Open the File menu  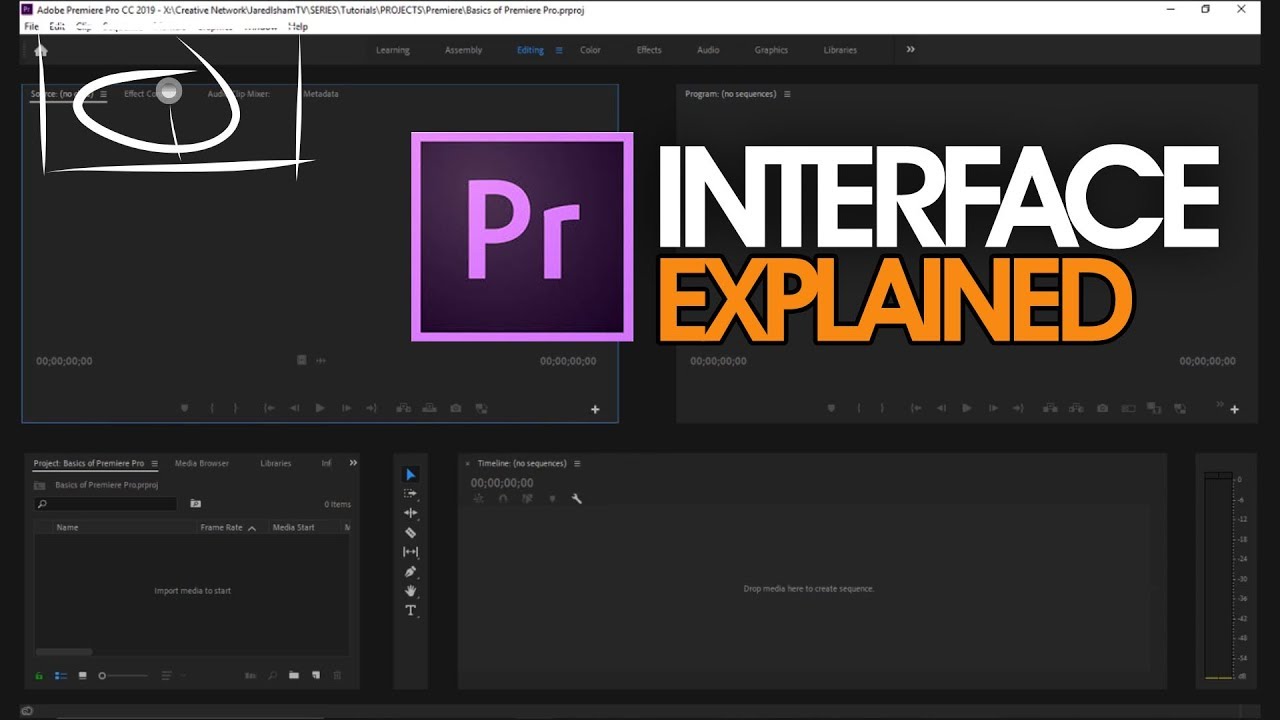pyautogui.click(x=31, y=26)
